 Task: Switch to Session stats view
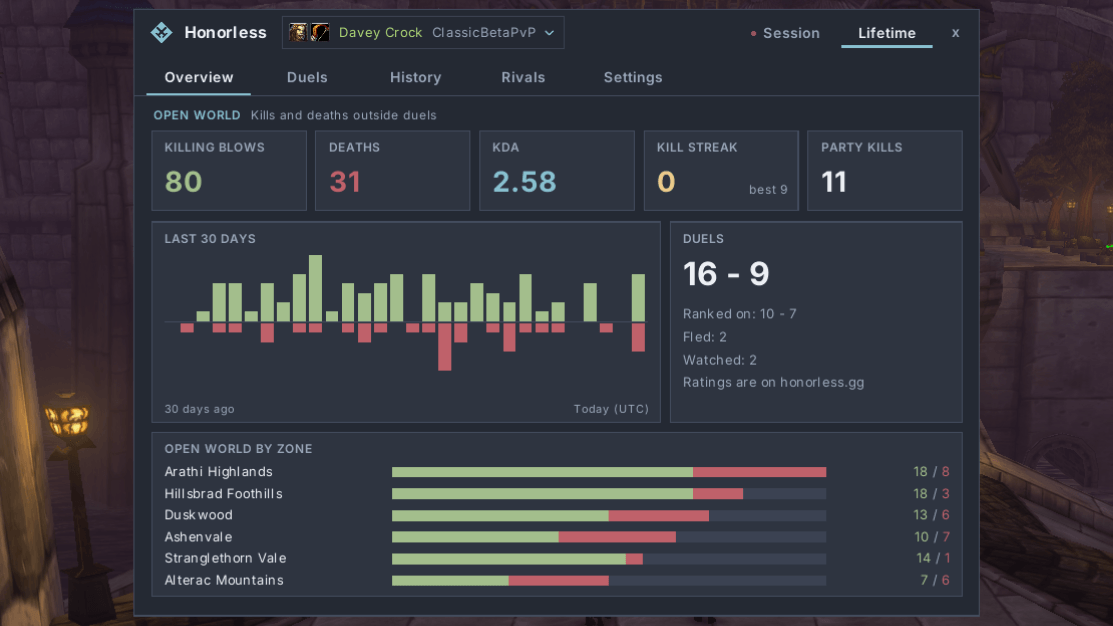[785, 33]
